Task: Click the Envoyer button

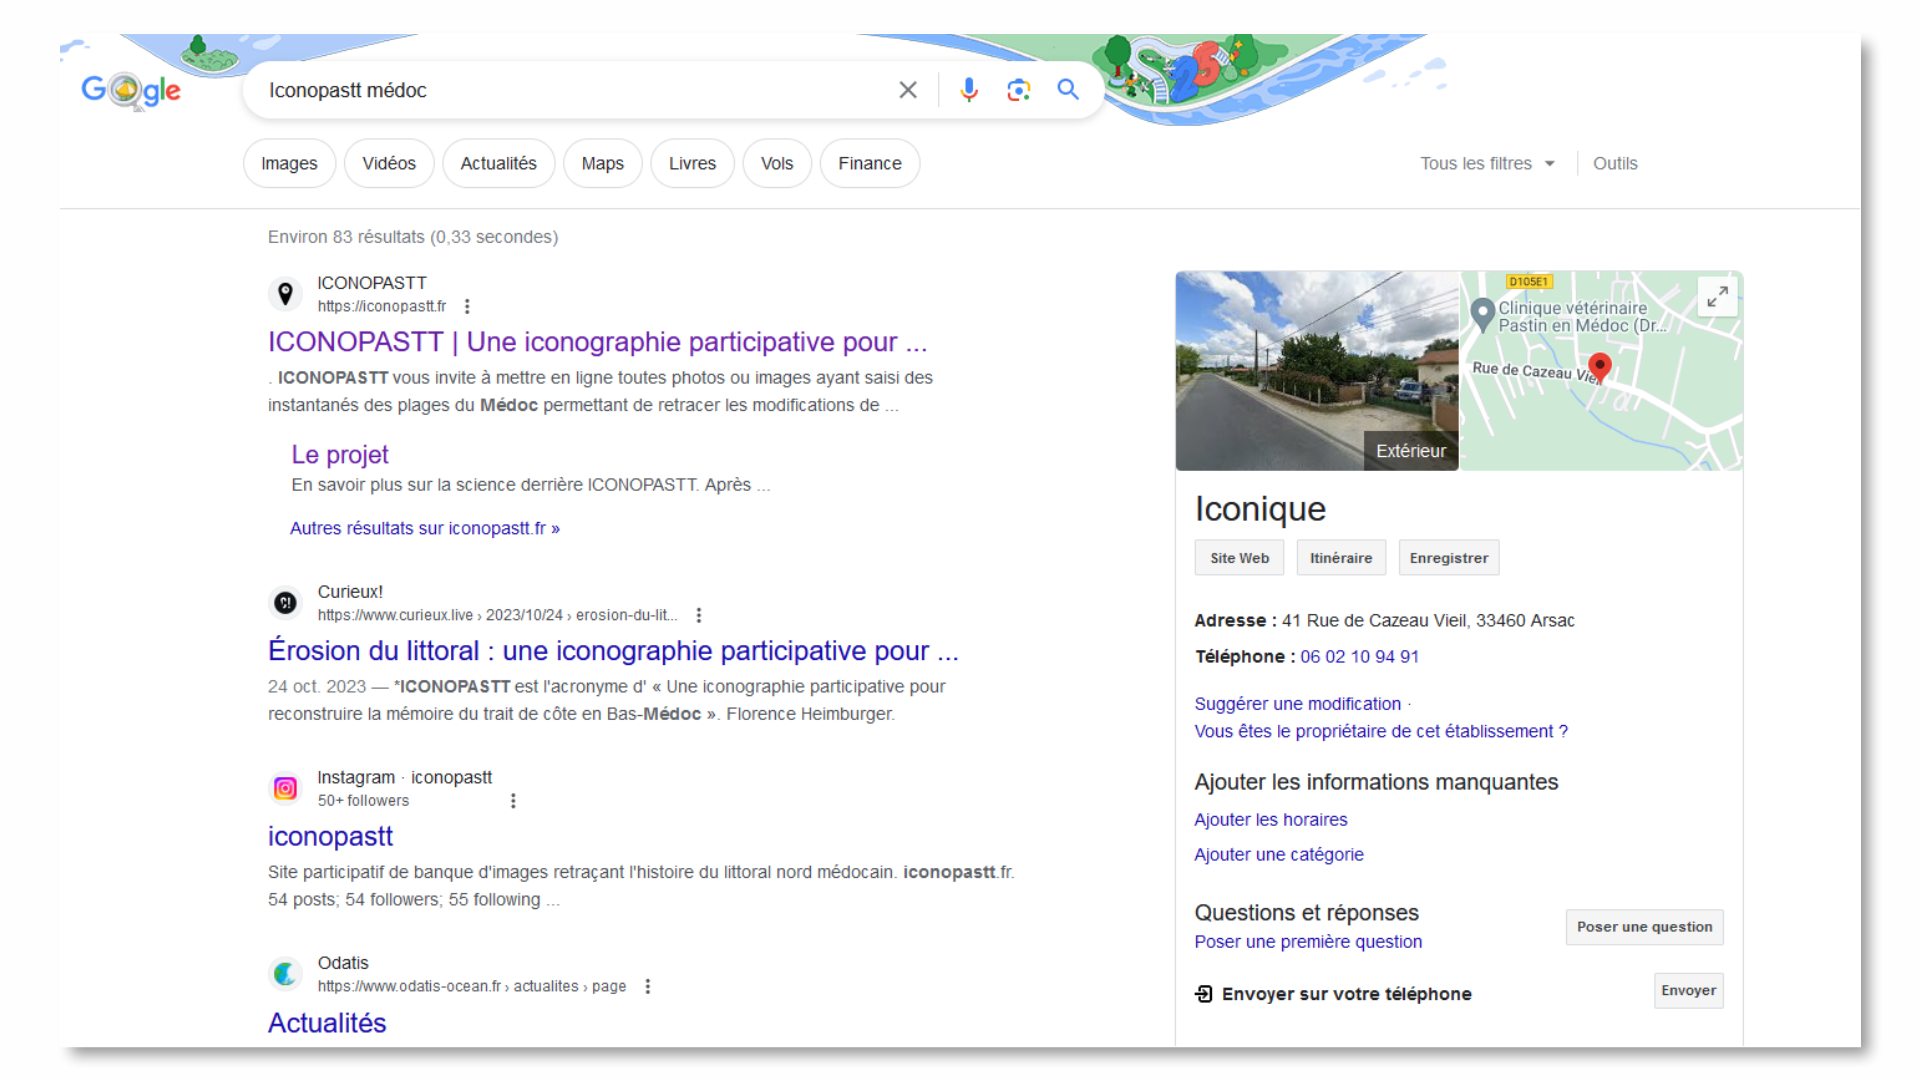Action: point(1688,991)
